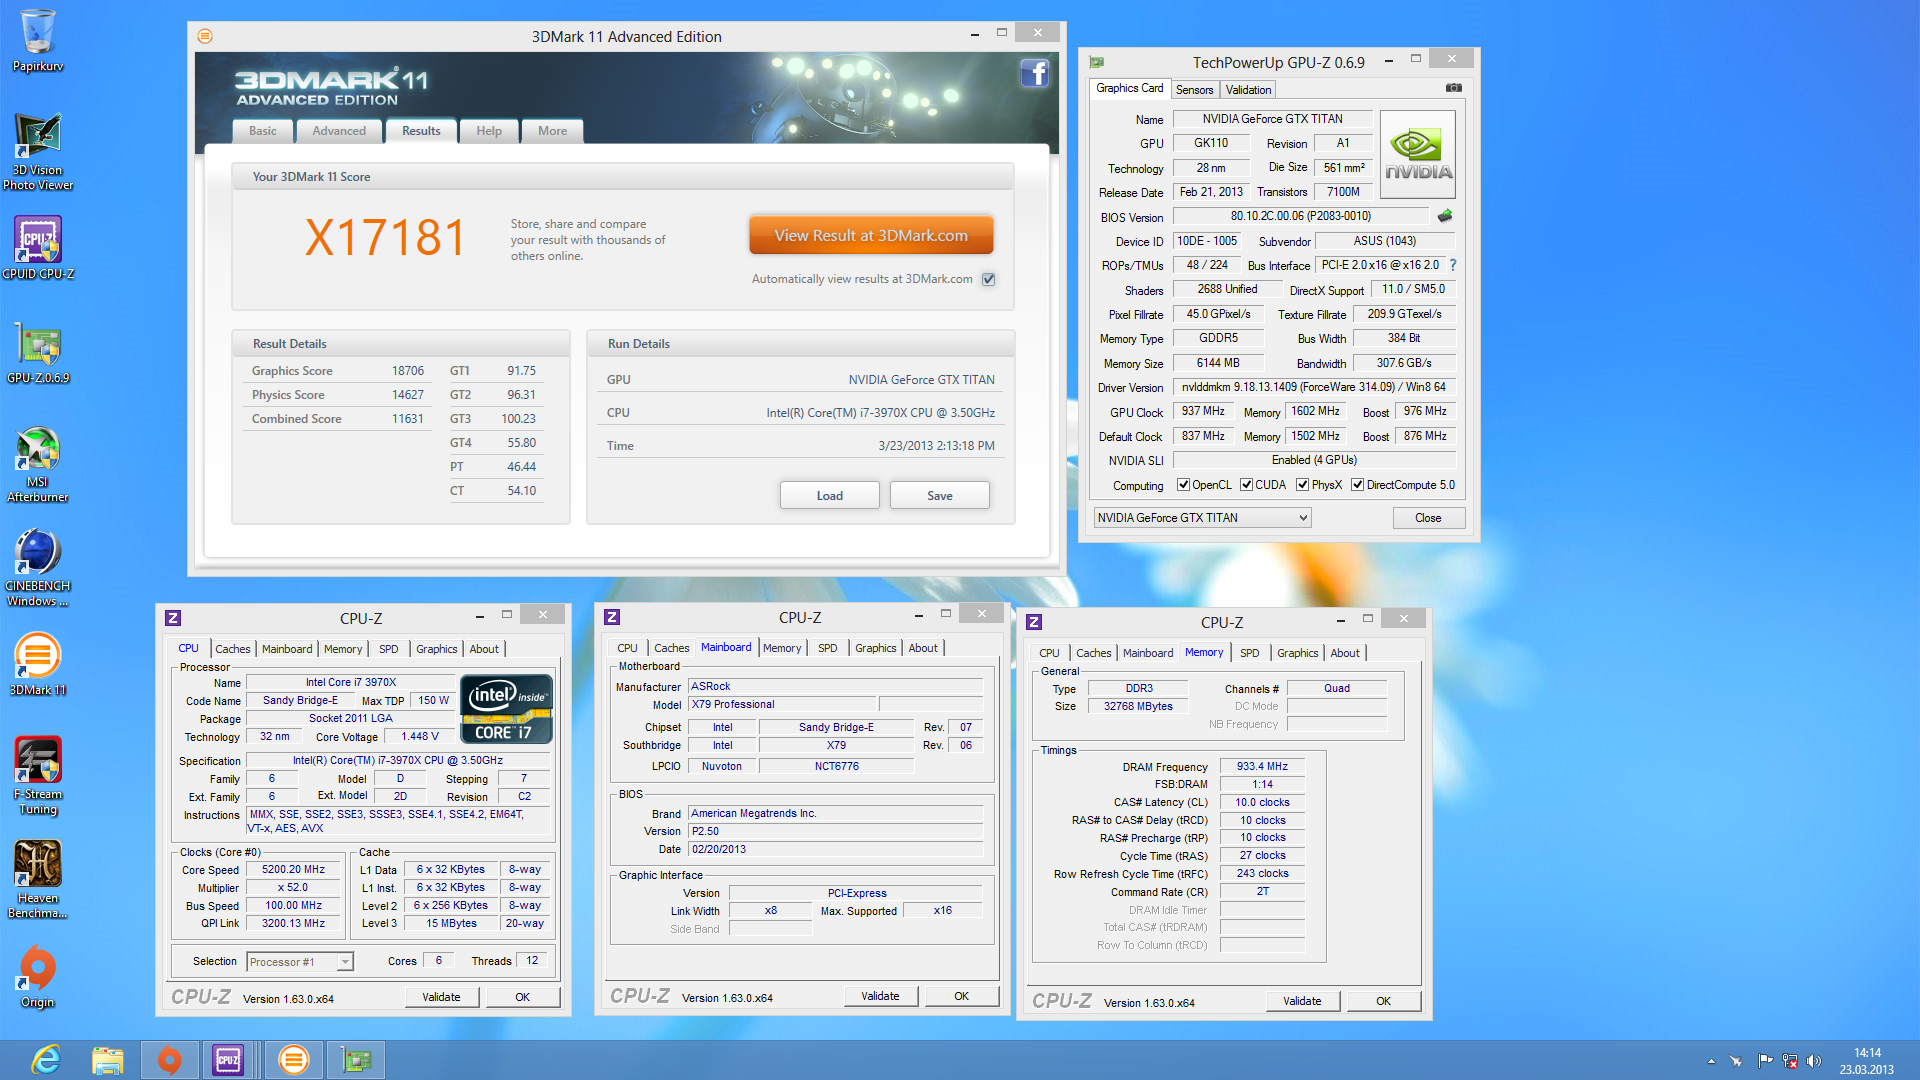Switch to CPU-Z taskbar icon

(x=228, y=1059)
